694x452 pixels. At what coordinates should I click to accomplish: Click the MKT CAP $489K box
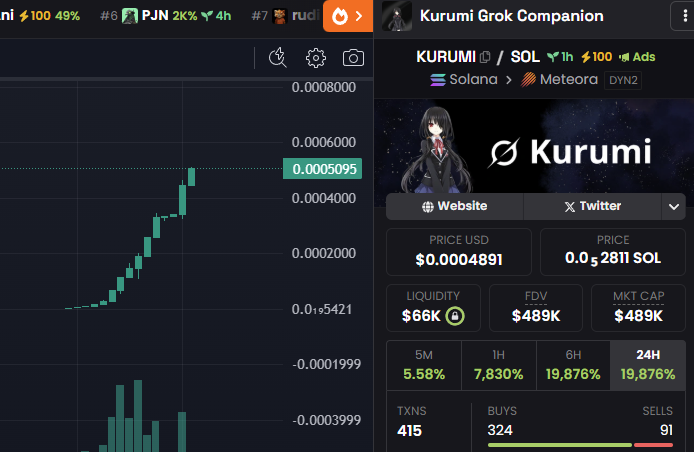pyautogui.click(x=638, y=308)
